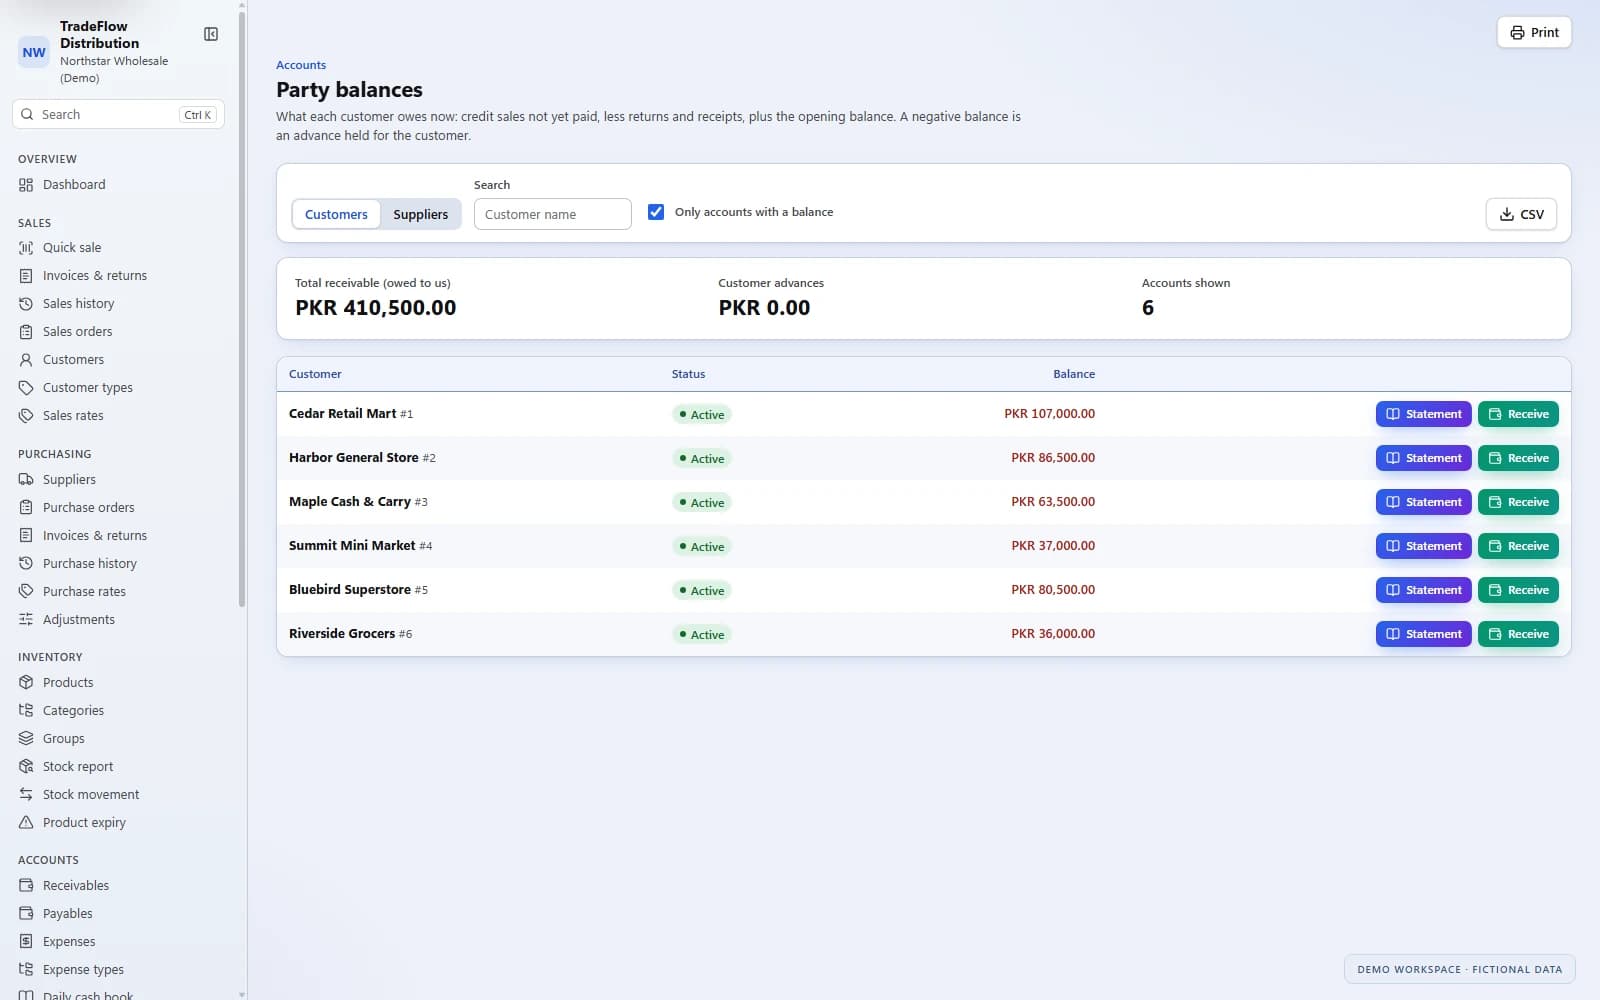The image size is (1600, 1000).
Task: Collapse the sidebar panel icon
Action: (x=211, y=34)
